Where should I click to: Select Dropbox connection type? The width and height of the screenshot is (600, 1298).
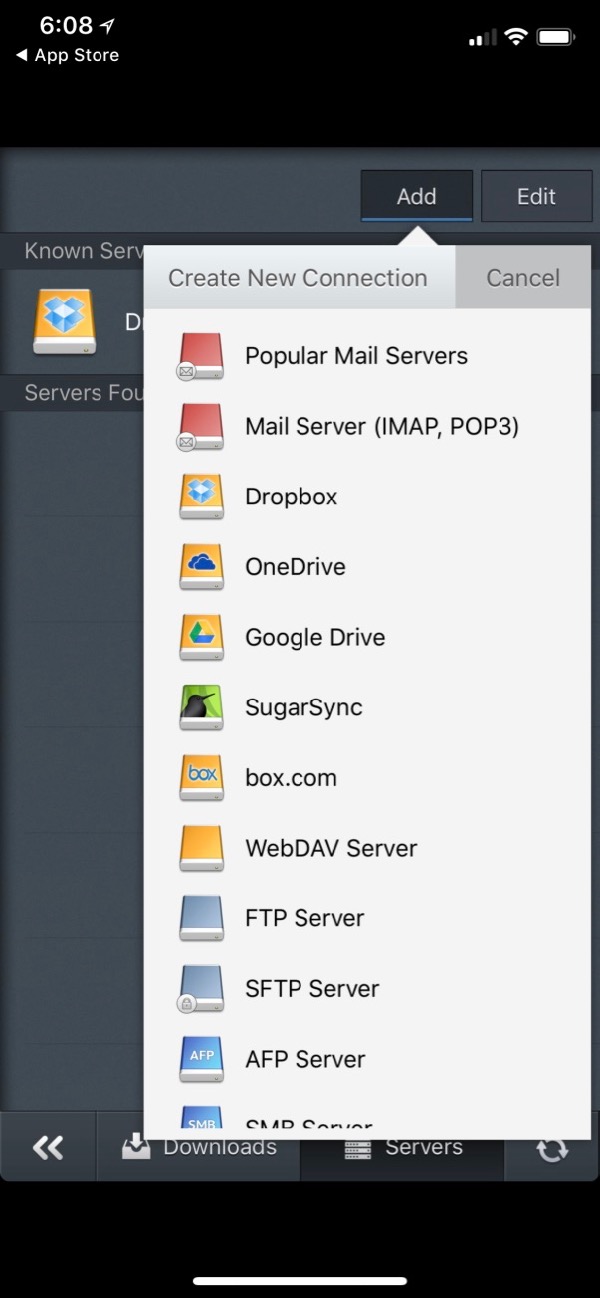pos(367,497)
